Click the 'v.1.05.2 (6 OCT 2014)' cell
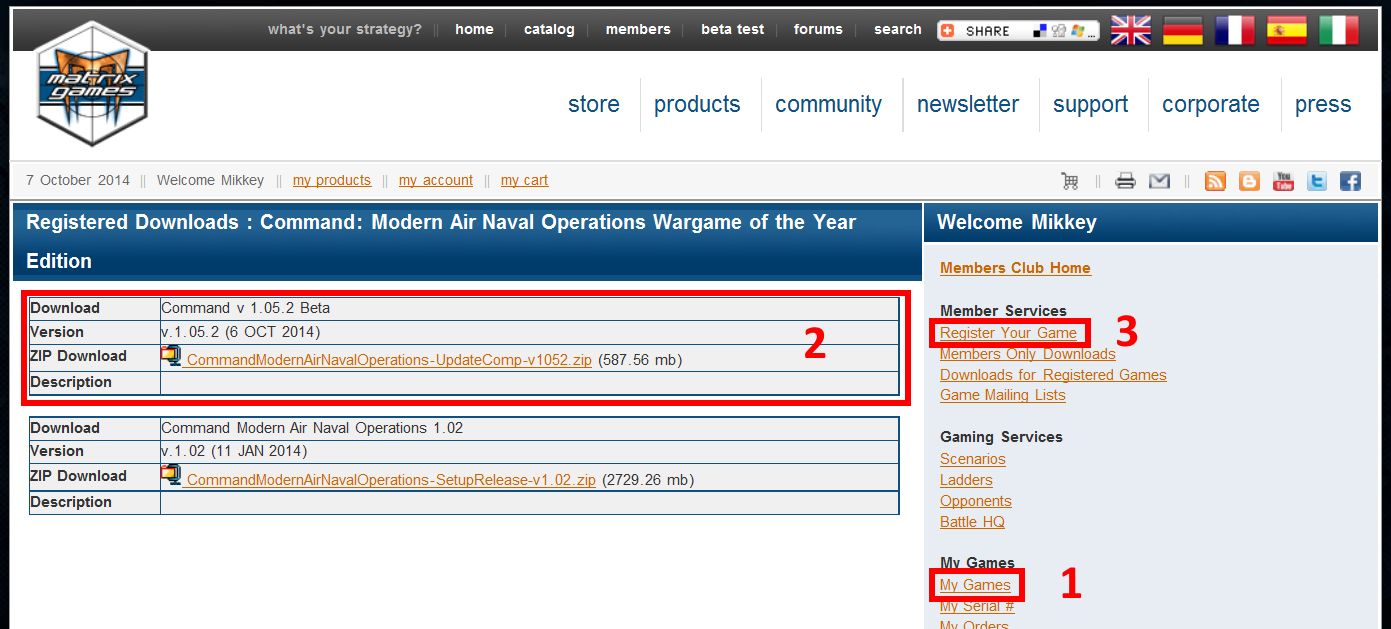 pos(529,332)
